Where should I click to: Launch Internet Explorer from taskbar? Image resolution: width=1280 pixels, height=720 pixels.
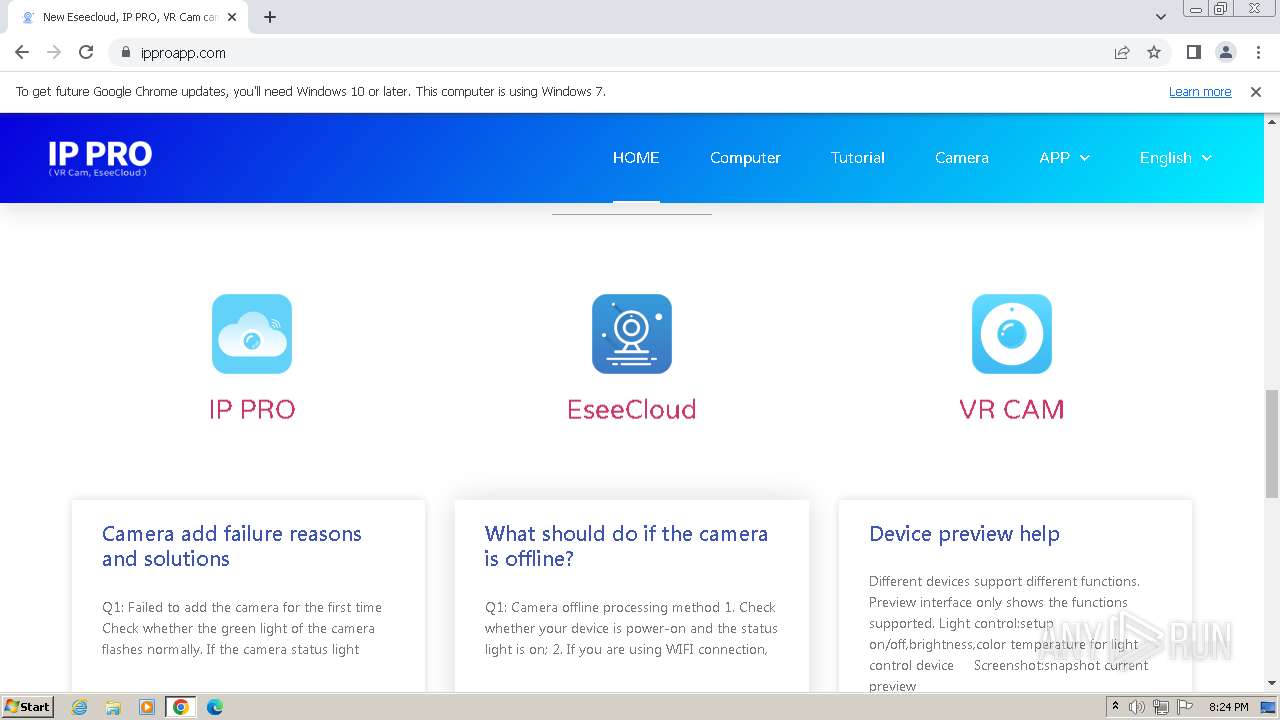pyautogui.click(x=80, y=707)
